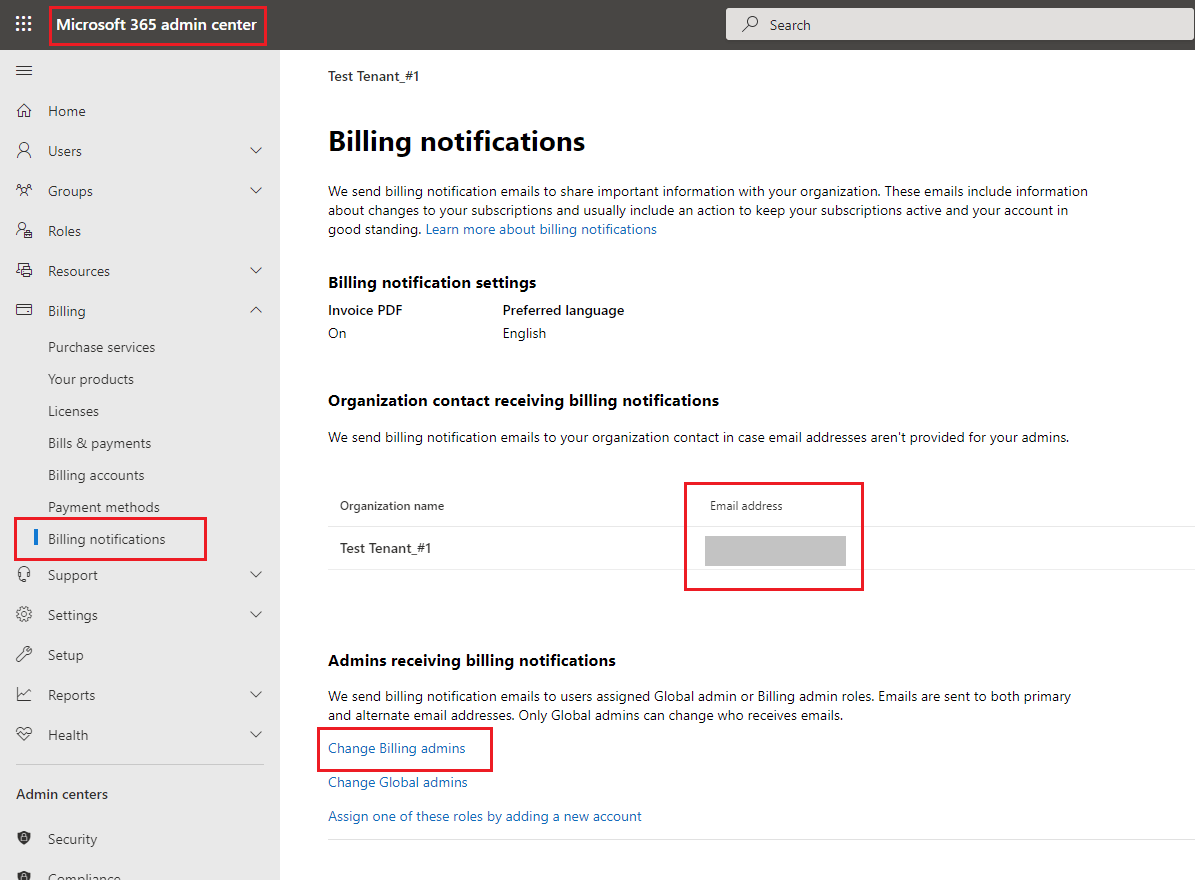This screenshot has height=880, width=1195.
Task: Open Payment methods page
Action: click(104, 507)
